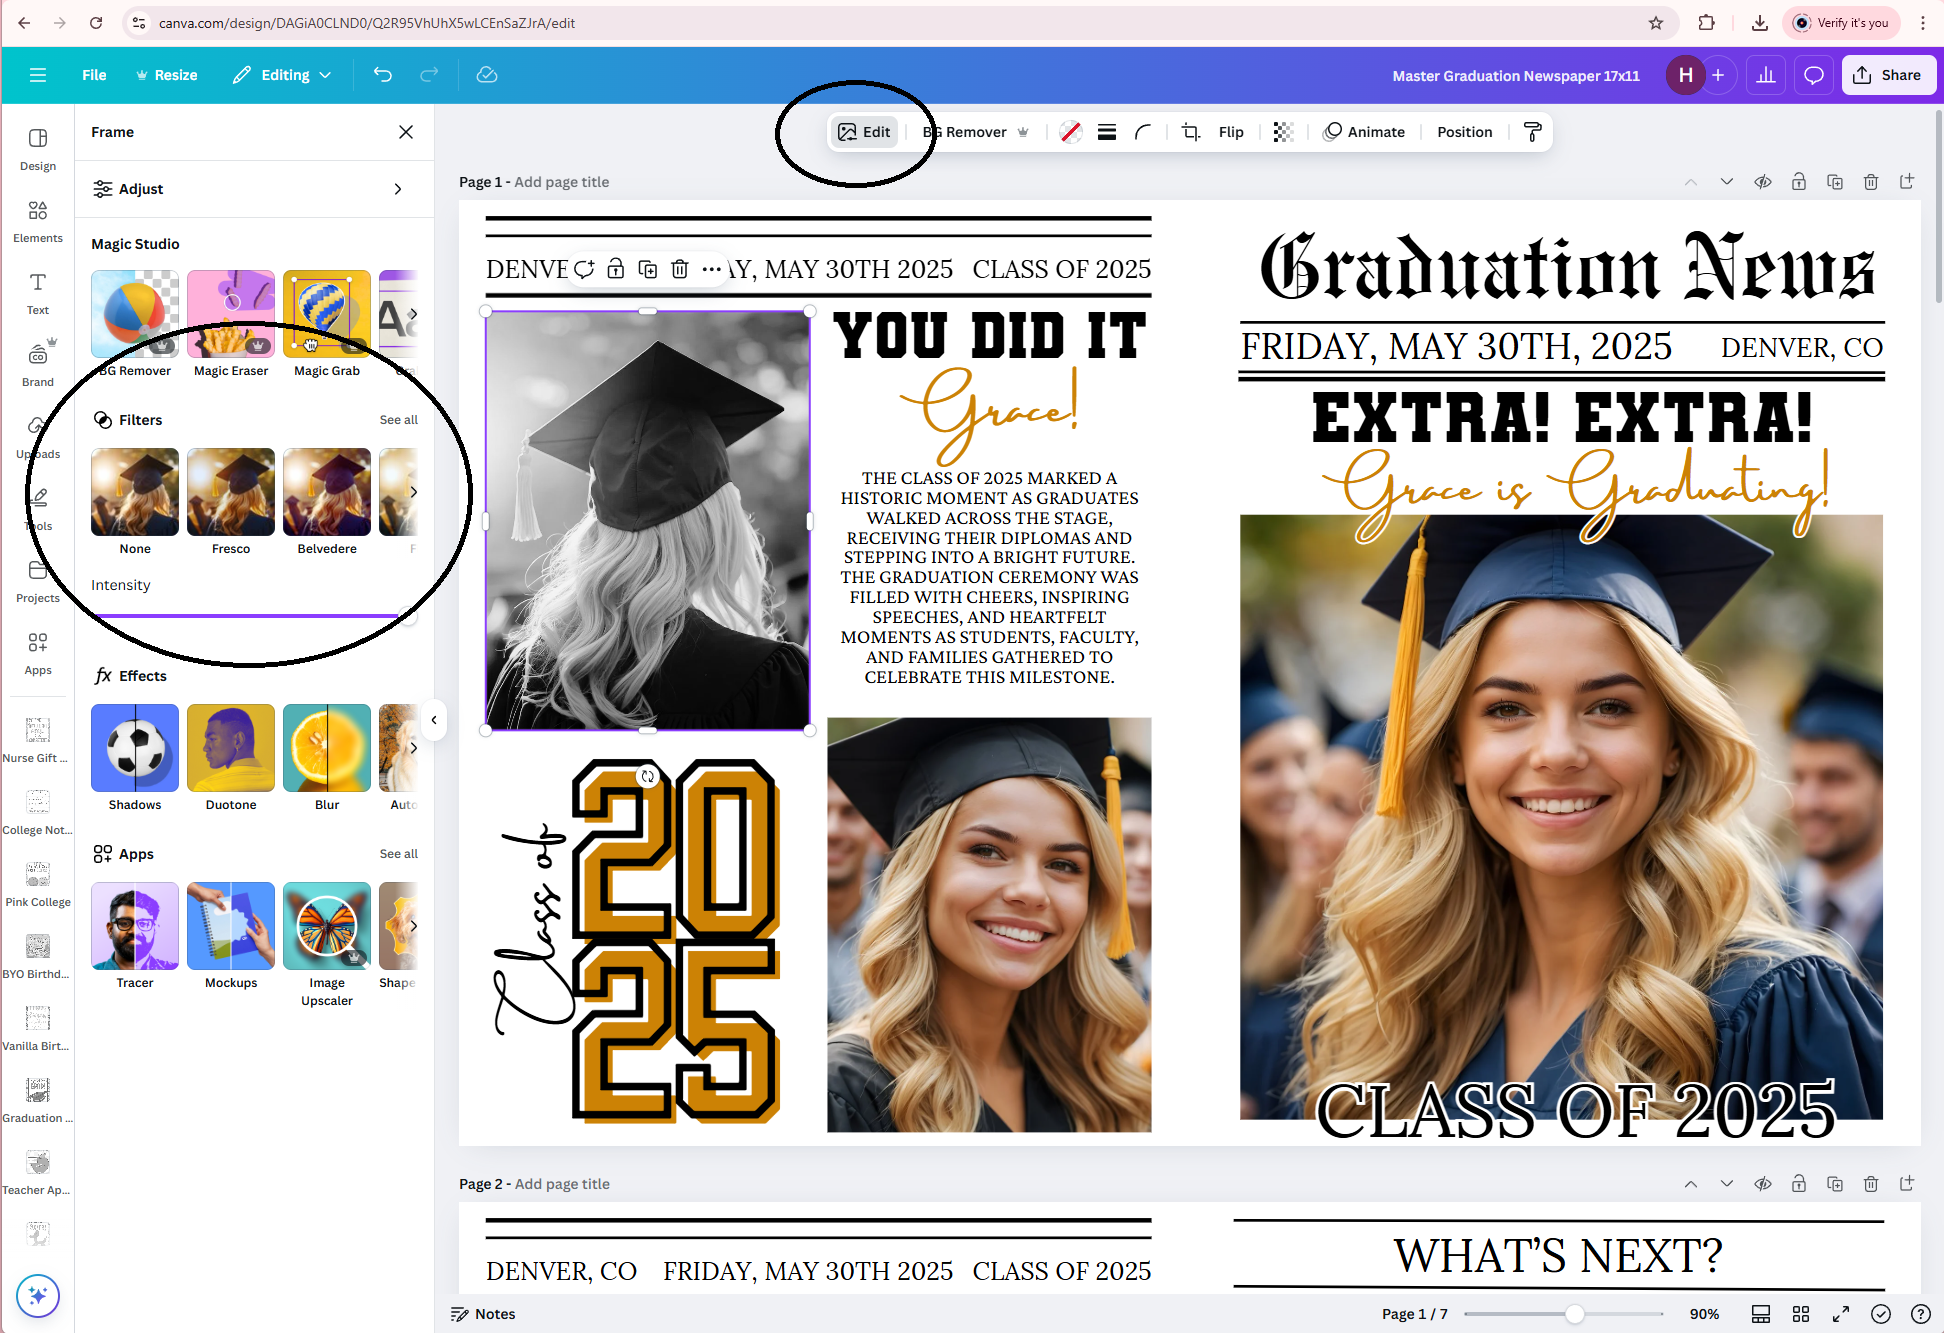Select the border color swatch icon

coord(1071,132)
